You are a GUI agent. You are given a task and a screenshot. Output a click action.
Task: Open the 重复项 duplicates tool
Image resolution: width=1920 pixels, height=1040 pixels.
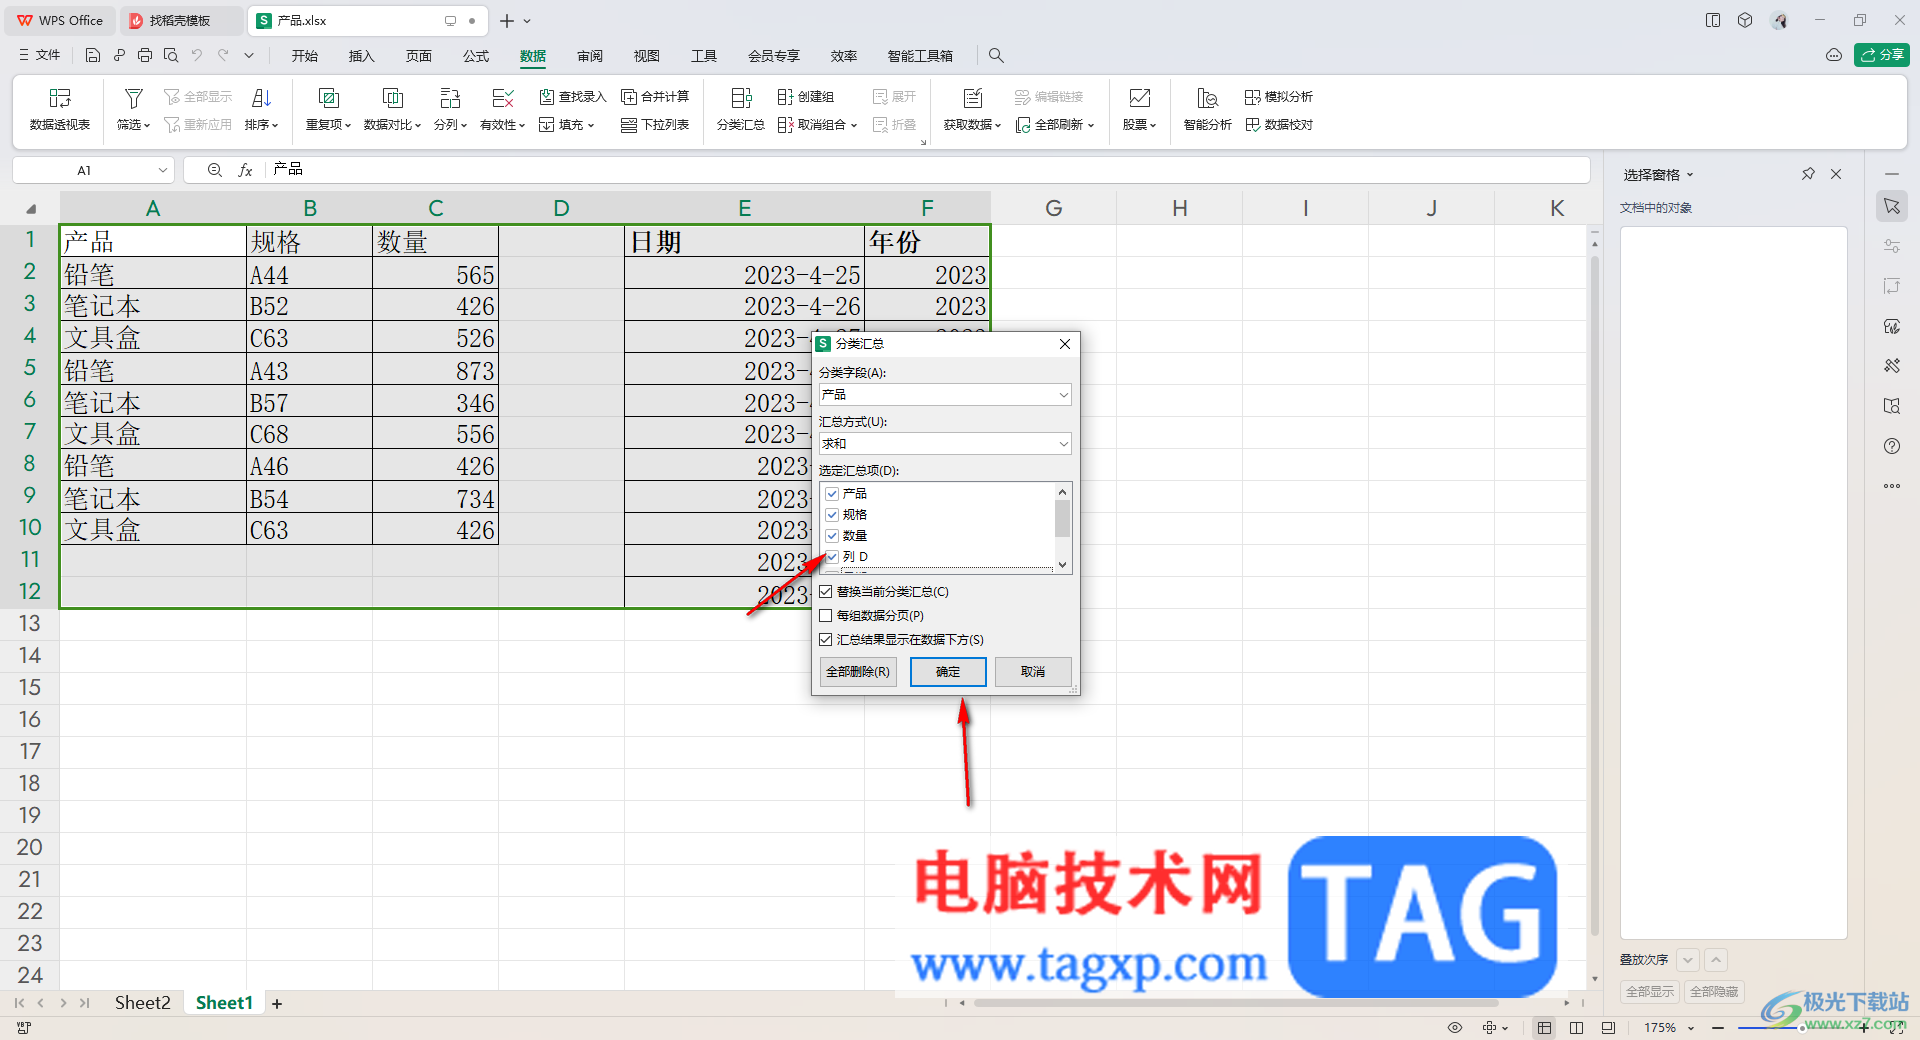(328, 109)
